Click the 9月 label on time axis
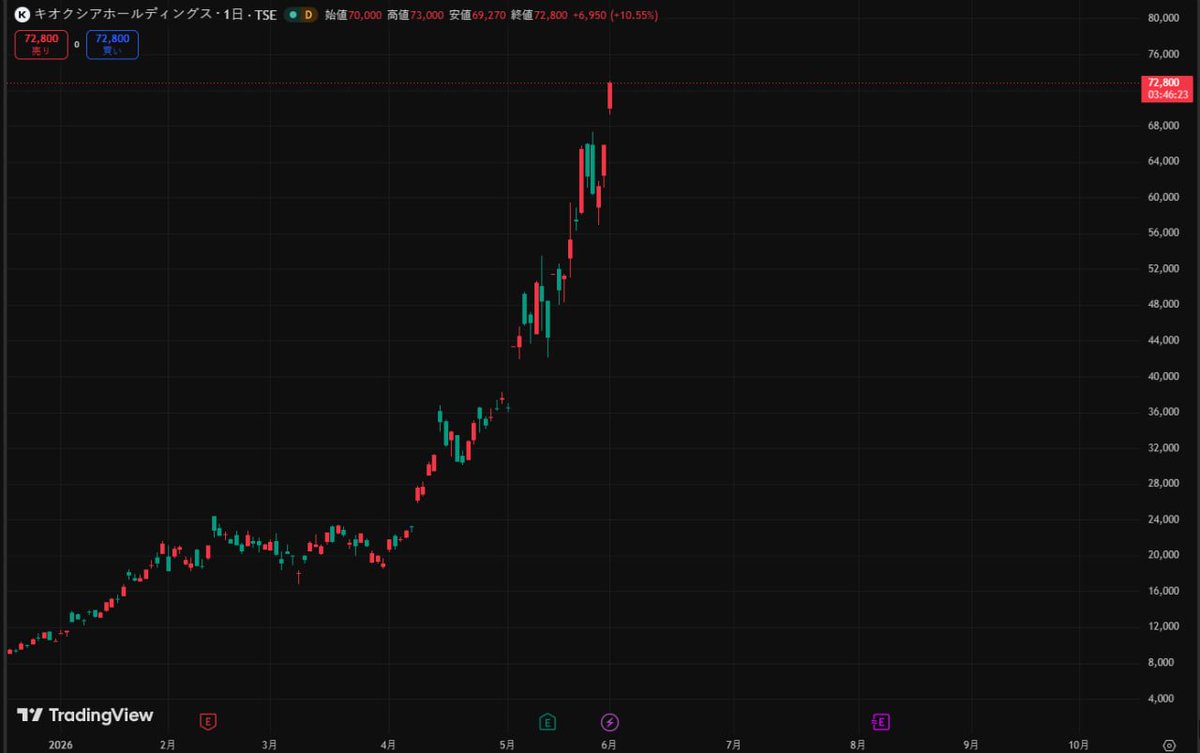 (971, 745)
